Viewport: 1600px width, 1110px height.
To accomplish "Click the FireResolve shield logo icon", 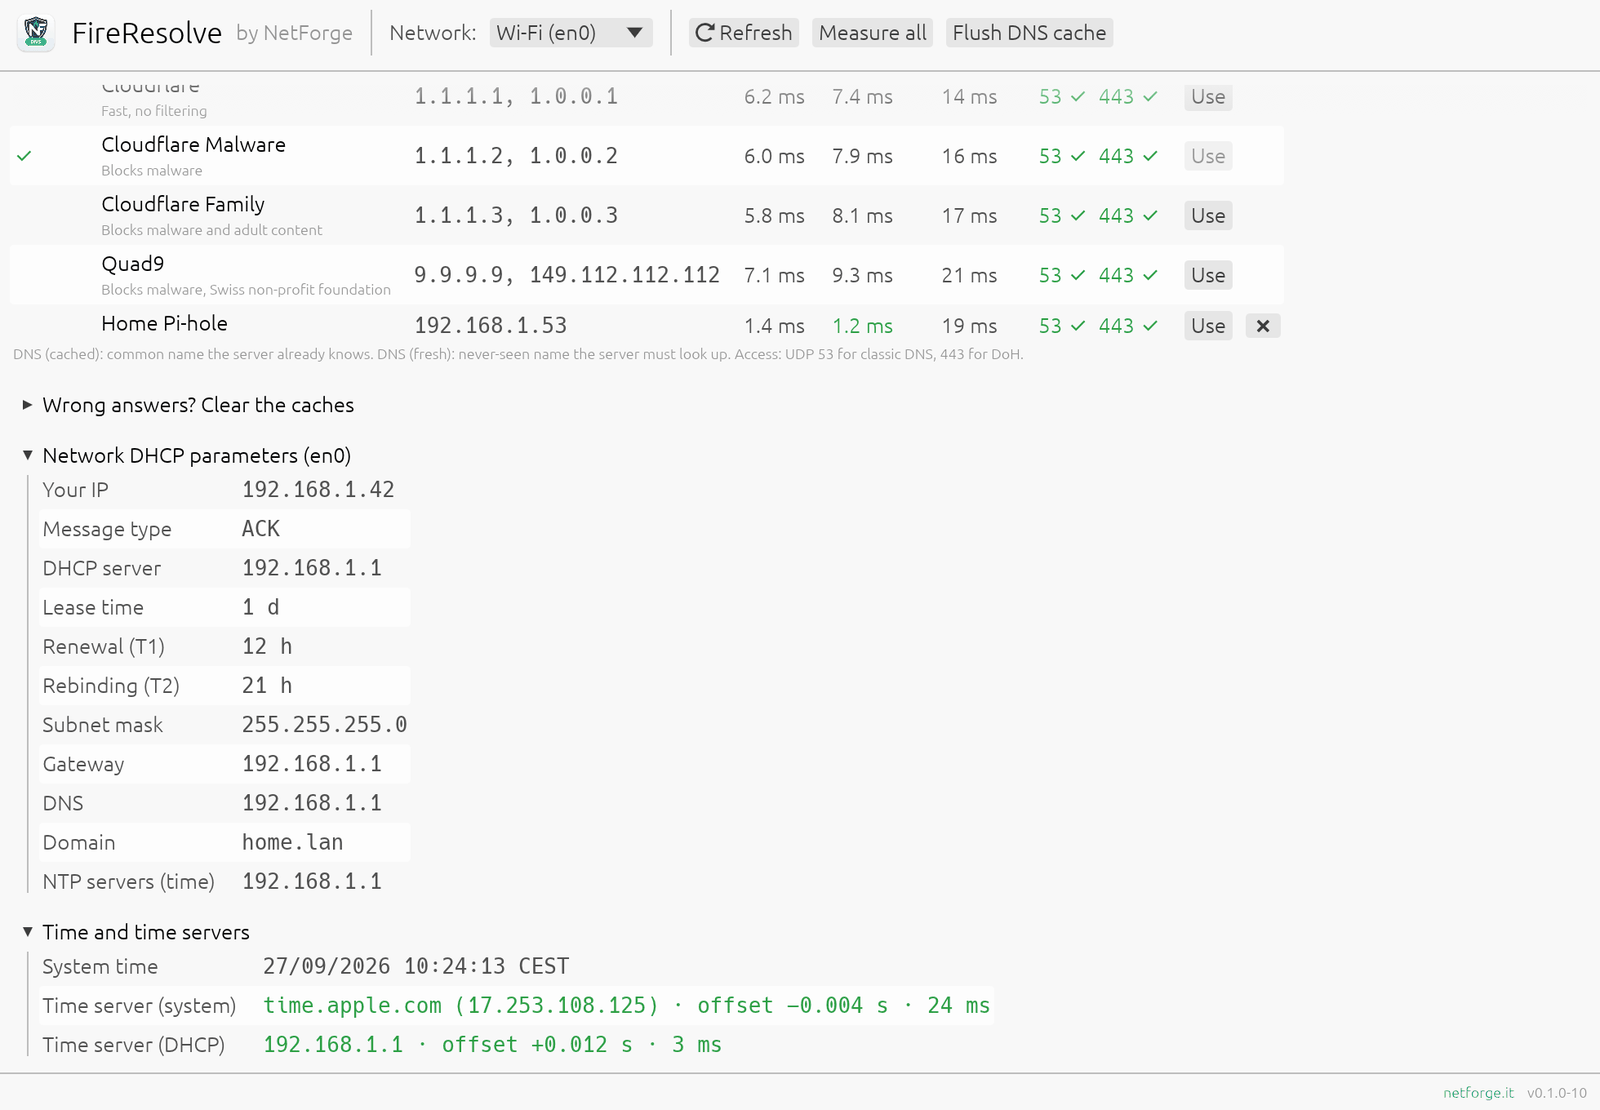I will pyautogui.click(x=36, y=33).
